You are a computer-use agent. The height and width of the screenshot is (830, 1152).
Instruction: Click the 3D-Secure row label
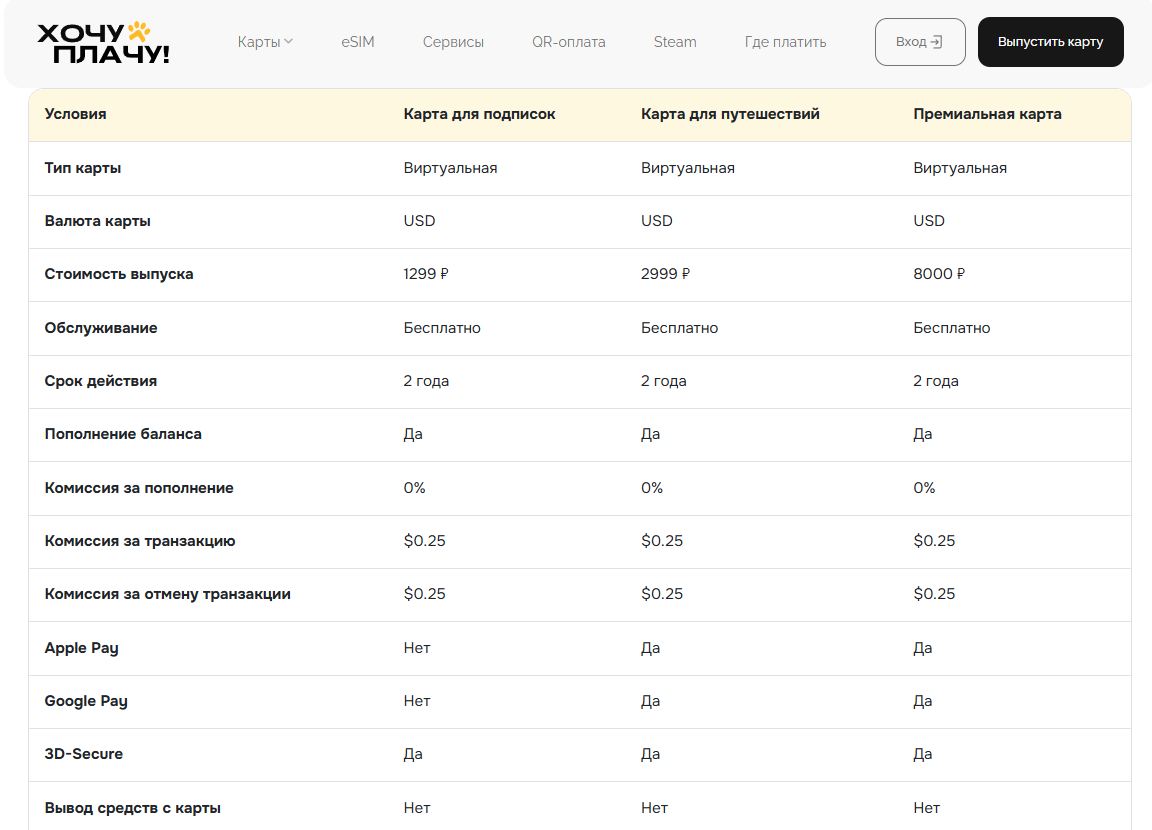[x=84, y=754]
